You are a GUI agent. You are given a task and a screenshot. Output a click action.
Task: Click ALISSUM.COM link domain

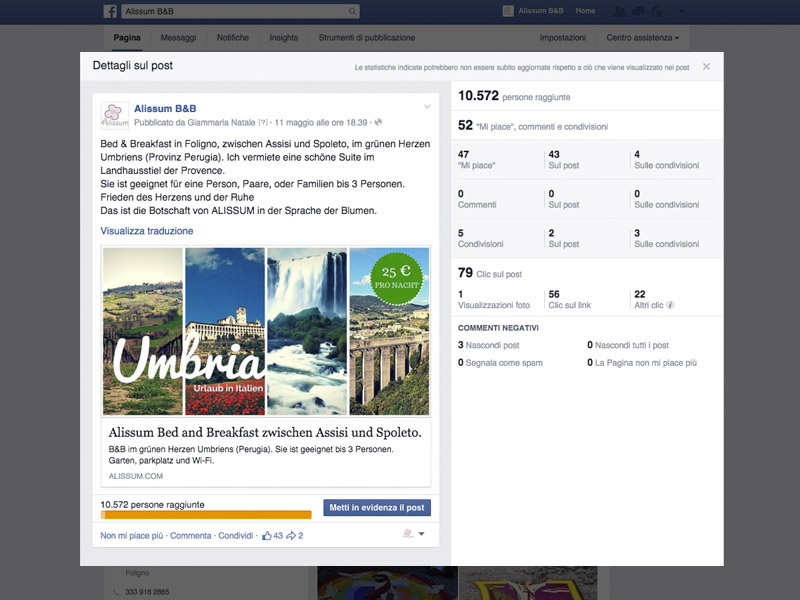[x=136, y=476]
